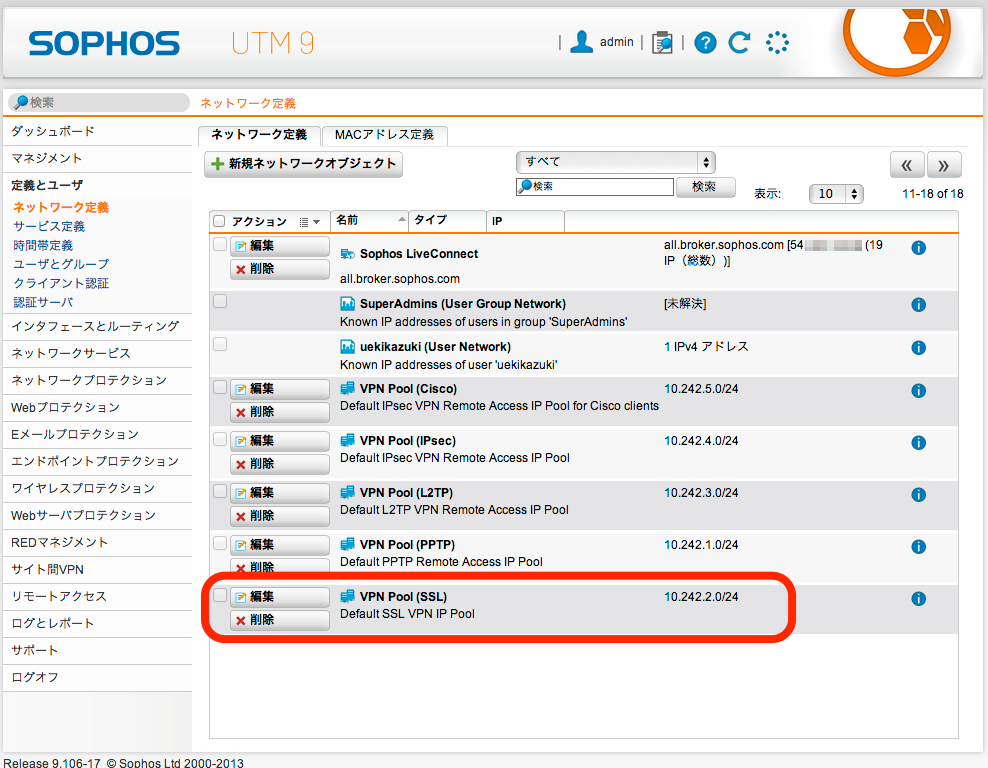Show info for VPN Pool (Cisco)
Viewport: 988px width, 768px height.
(919, 391)
